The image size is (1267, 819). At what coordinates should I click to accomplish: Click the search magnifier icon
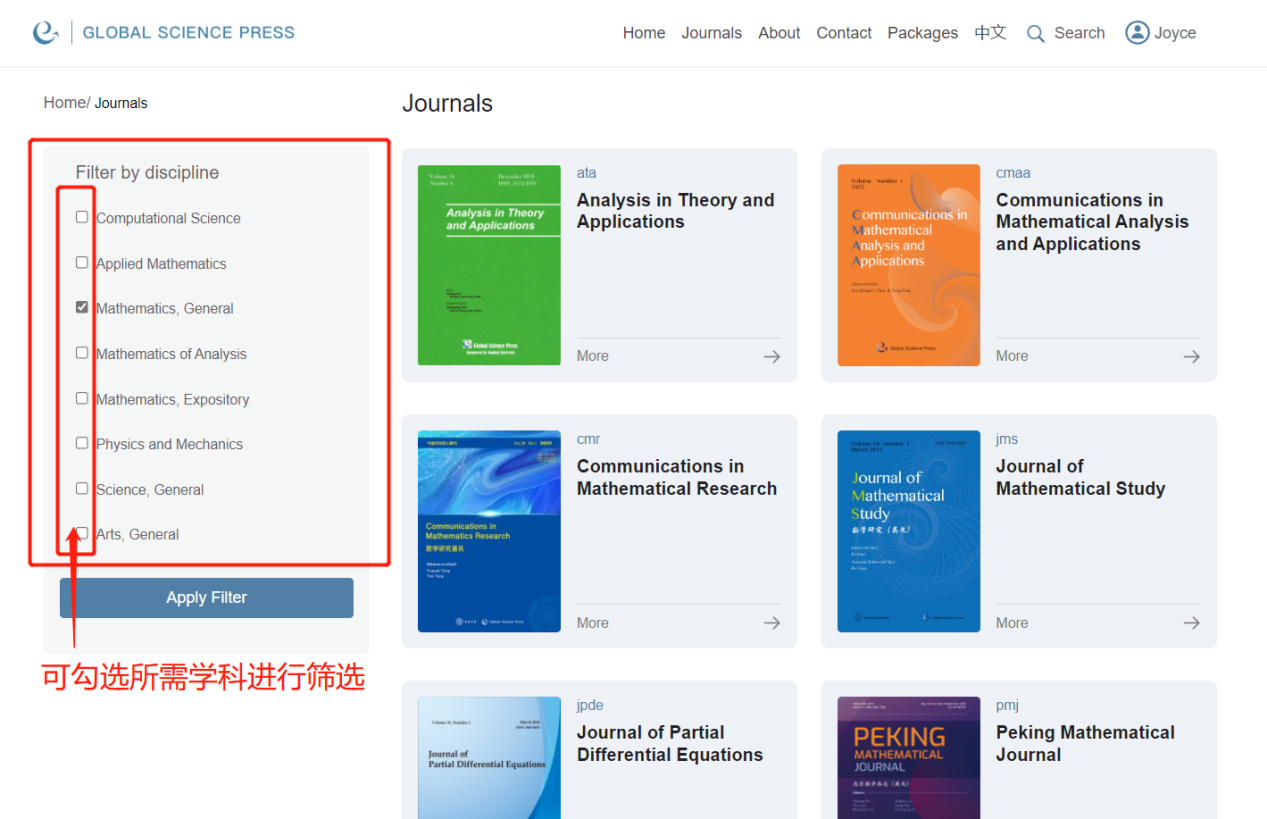pos(1035,34)
